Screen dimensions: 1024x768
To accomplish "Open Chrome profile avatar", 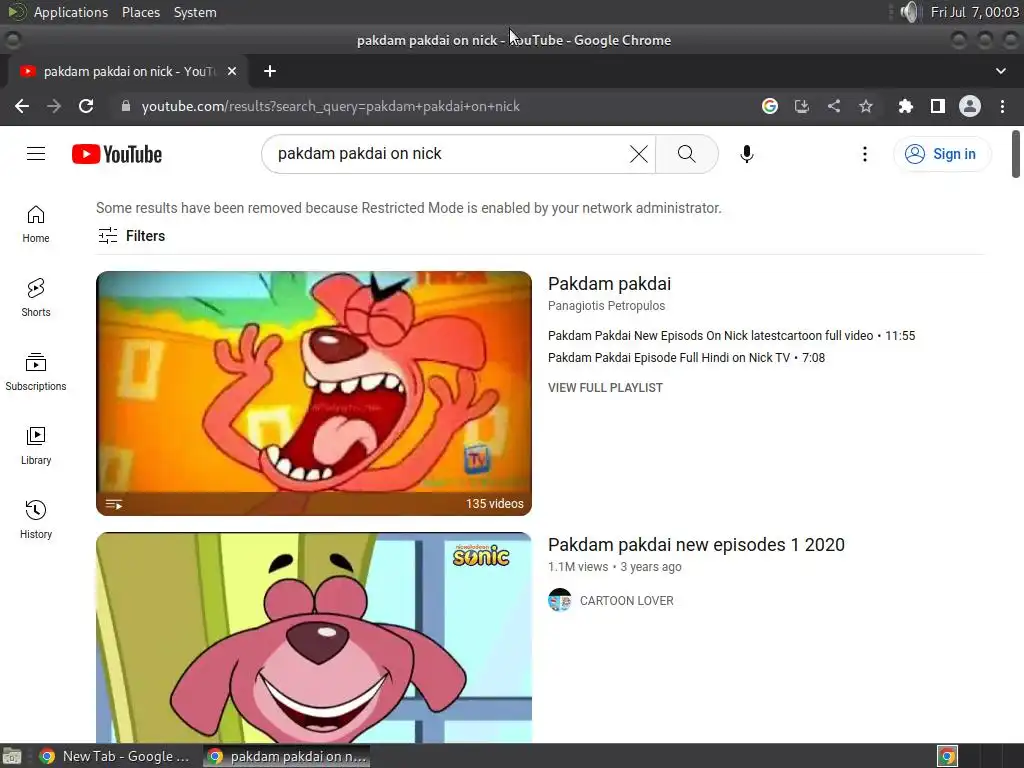I will pos(970,106).
